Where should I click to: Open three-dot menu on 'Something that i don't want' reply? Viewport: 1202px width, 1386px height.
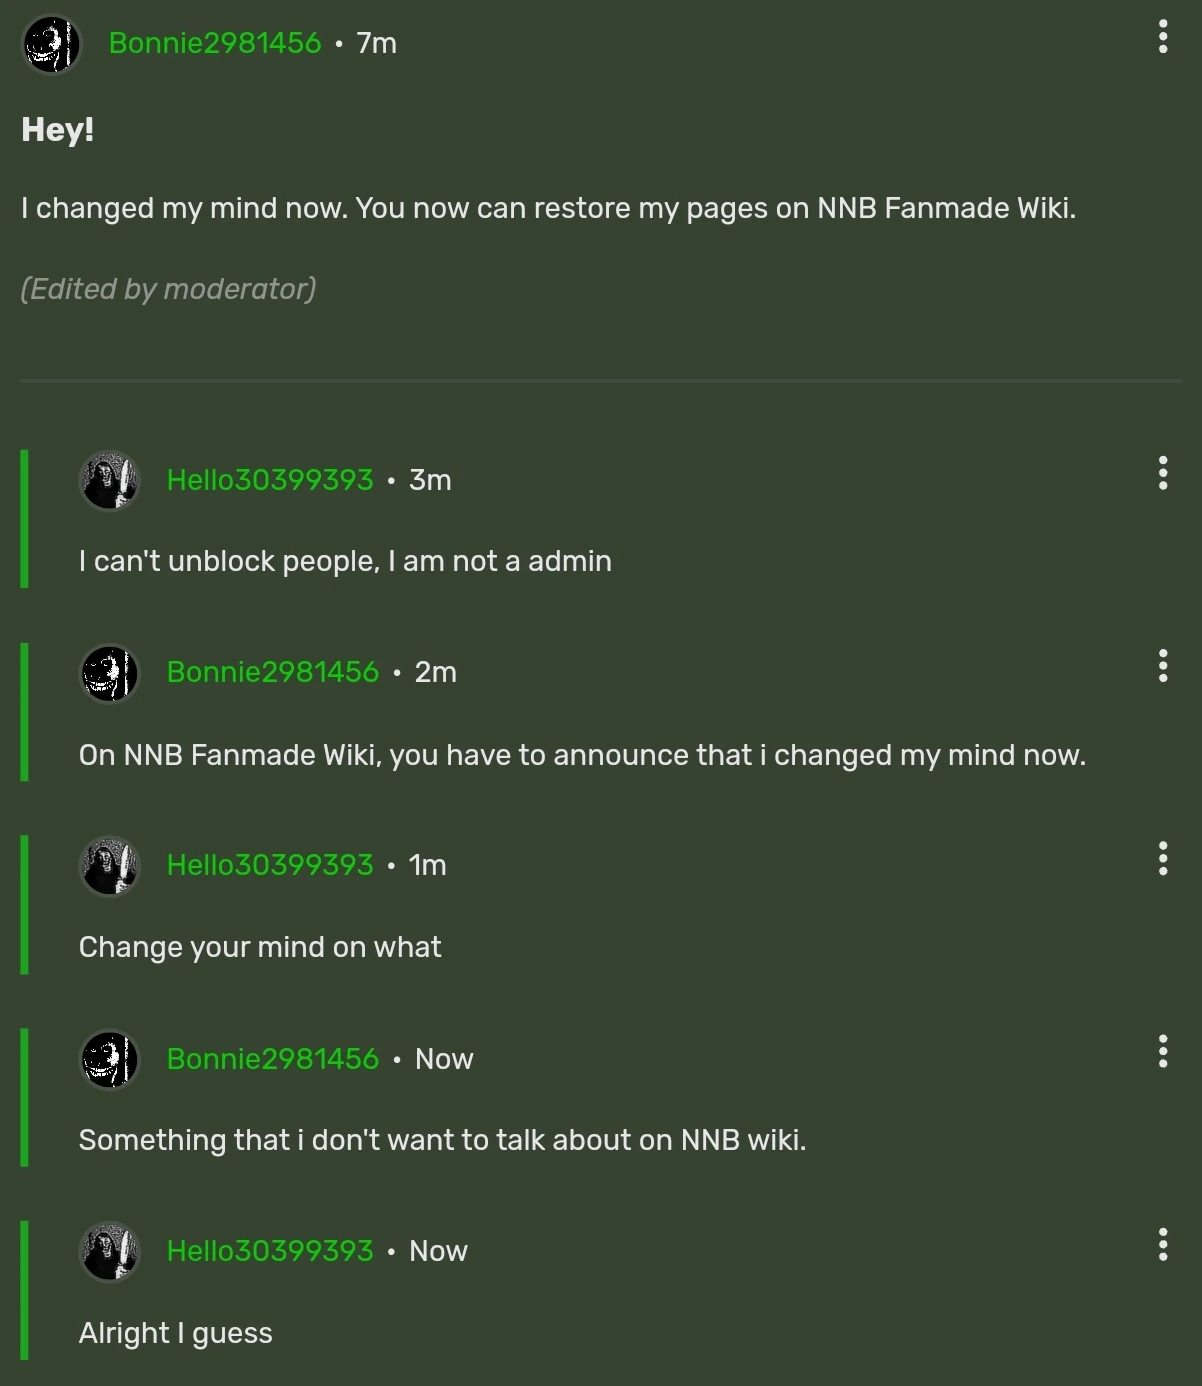click(1163, 1051)
